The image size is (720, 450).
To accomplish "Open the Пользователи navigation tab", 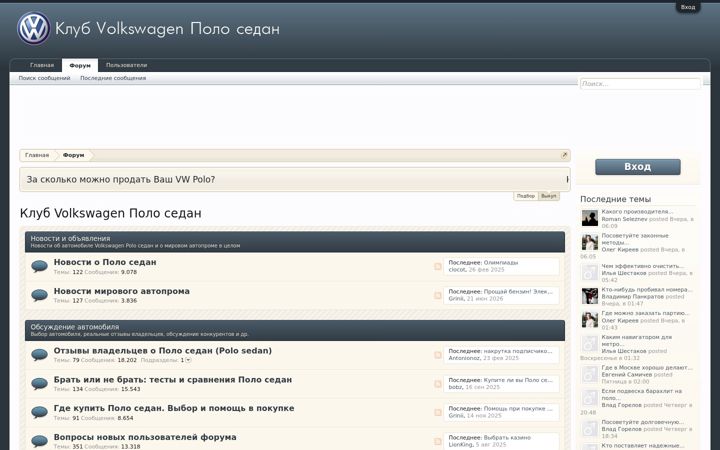I will (x=126, y=65).
